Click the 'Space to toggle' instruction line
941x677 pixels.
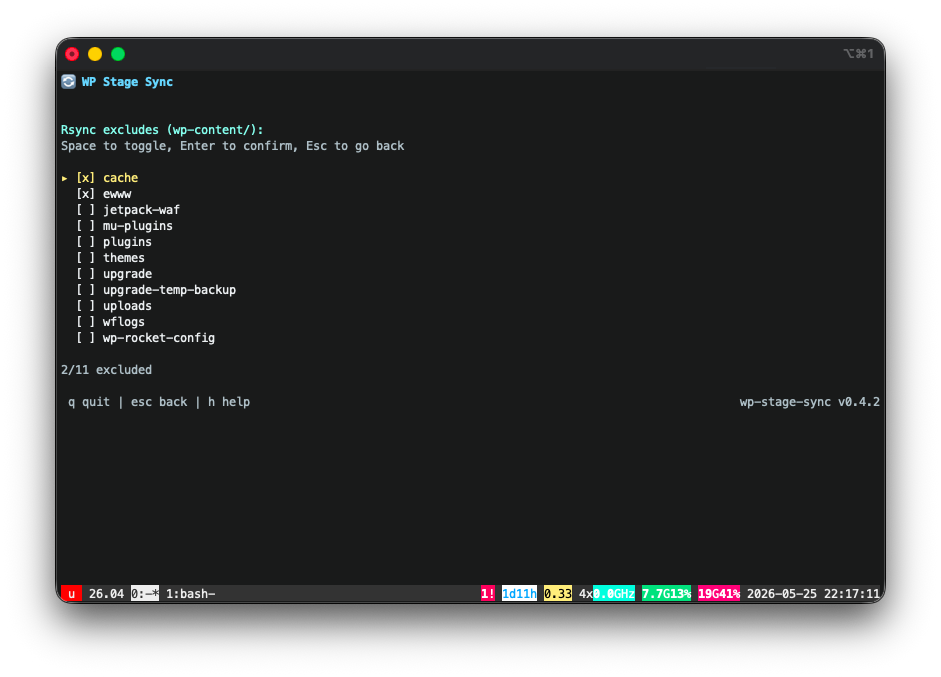(232, 146)
